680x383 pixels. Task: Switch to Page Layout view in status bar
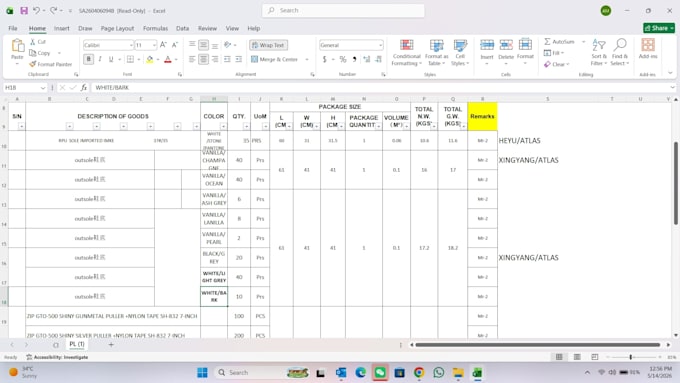[x=577, y=357]
